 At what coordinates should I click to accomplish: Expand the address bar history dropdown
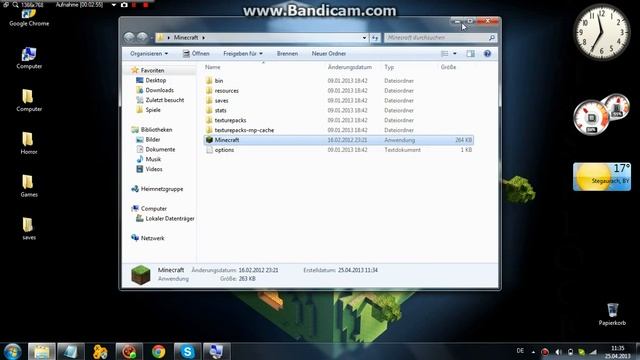pyautogui.click(x=364, y=38)
